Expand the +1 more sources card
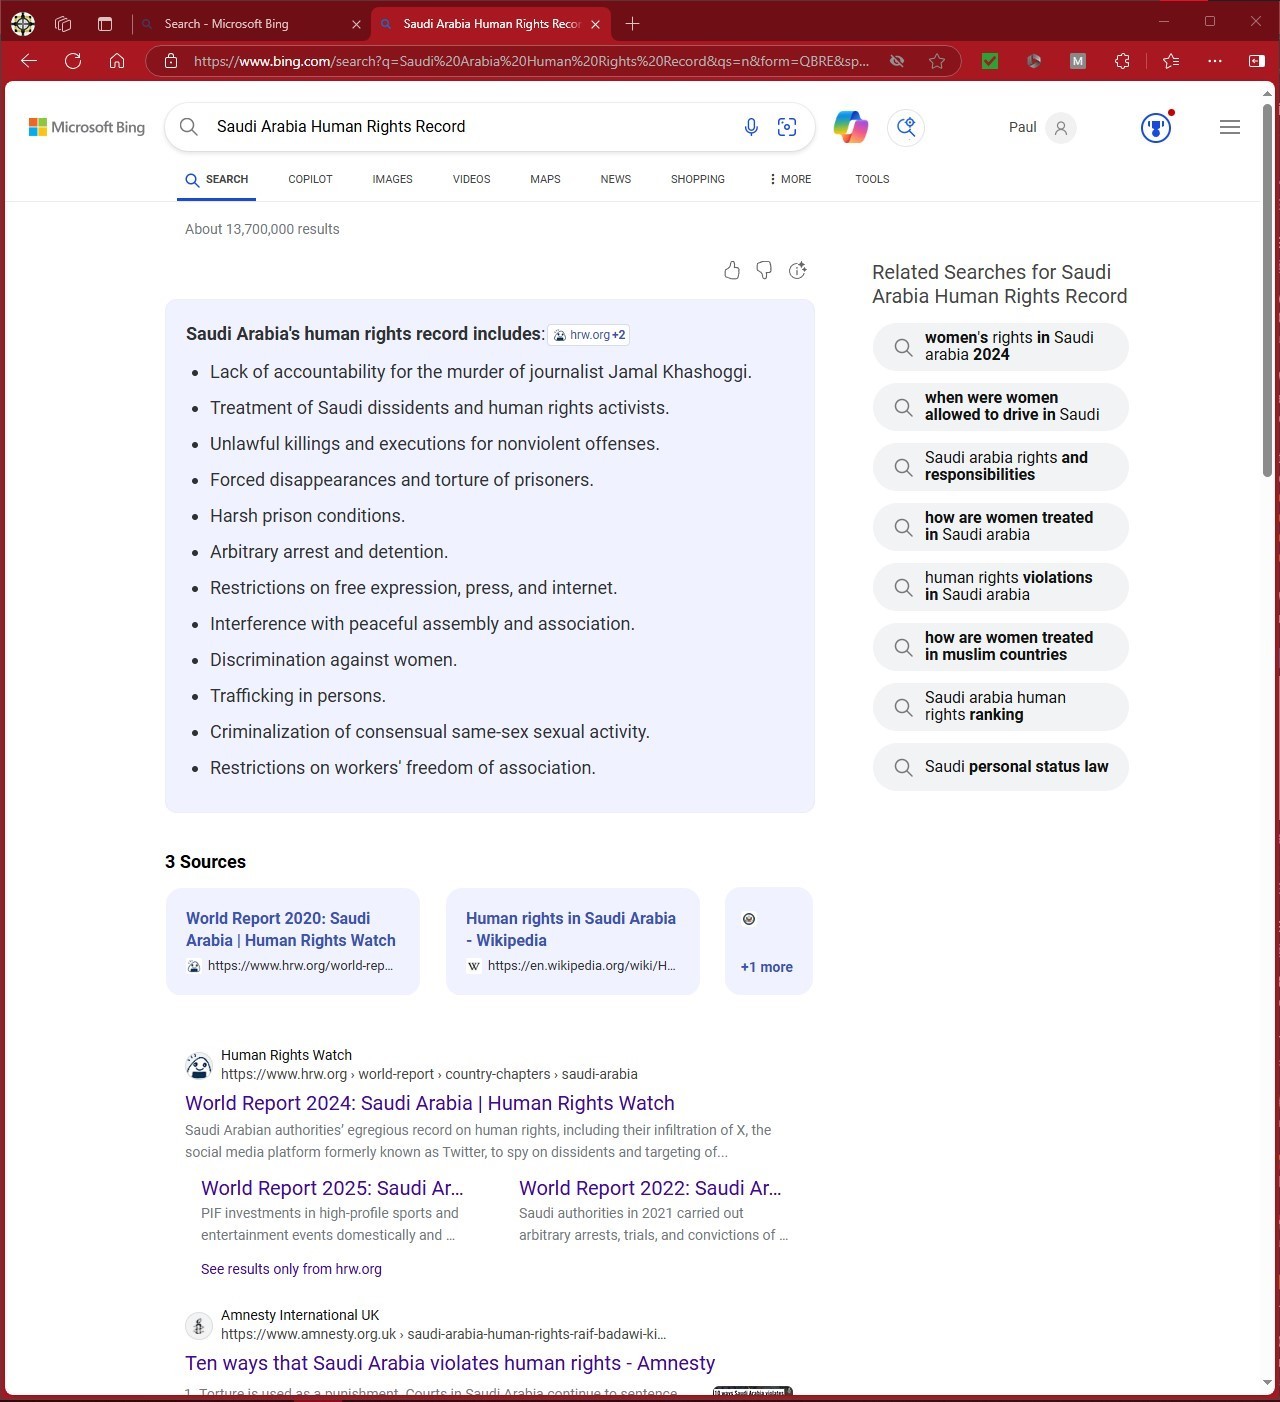The height and width of the screenshot is (1402, 1280). click(x=768, y=941)
